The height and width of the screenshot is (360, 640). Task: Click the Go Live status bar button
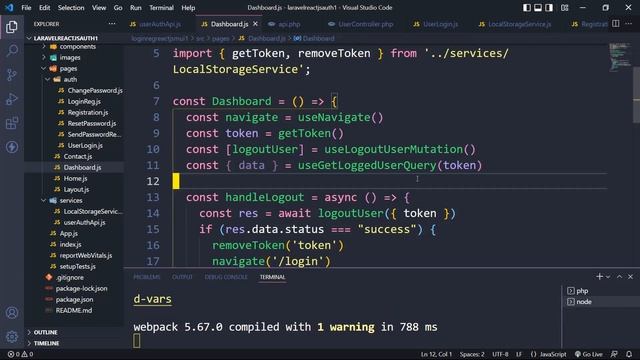[589, 354]
